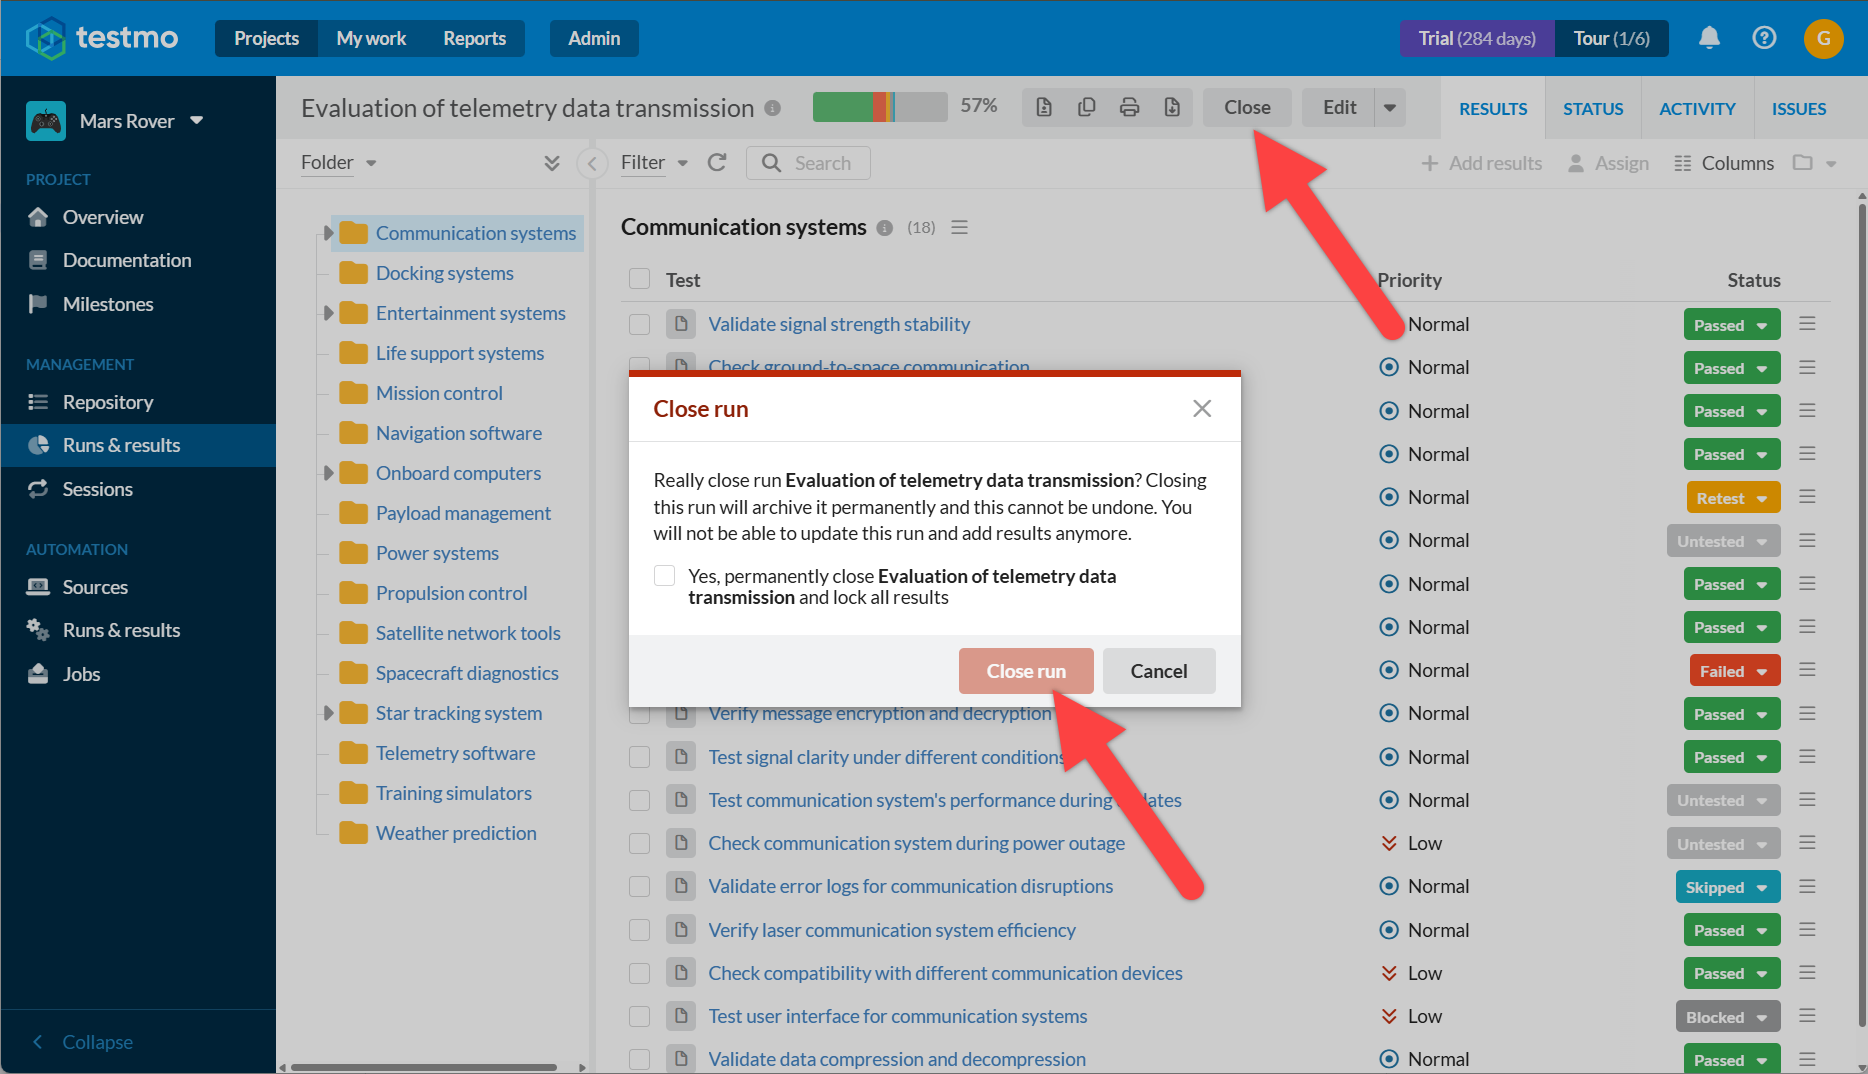
Task: Open the Failed status dropdown
Action: coord(1734,671)
